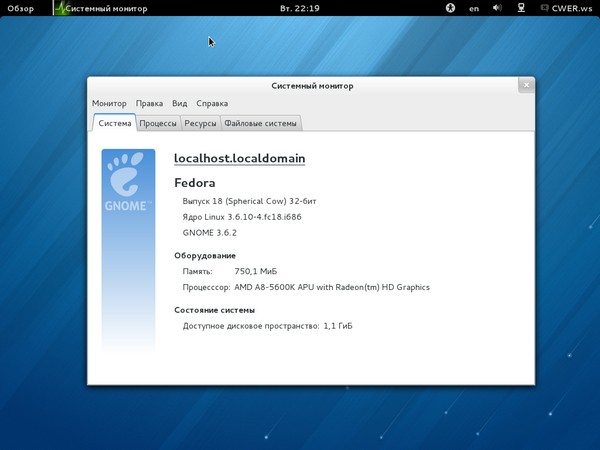600x450 pixels.
Task: Close the Системный монитор window
Action: point(525,86)
